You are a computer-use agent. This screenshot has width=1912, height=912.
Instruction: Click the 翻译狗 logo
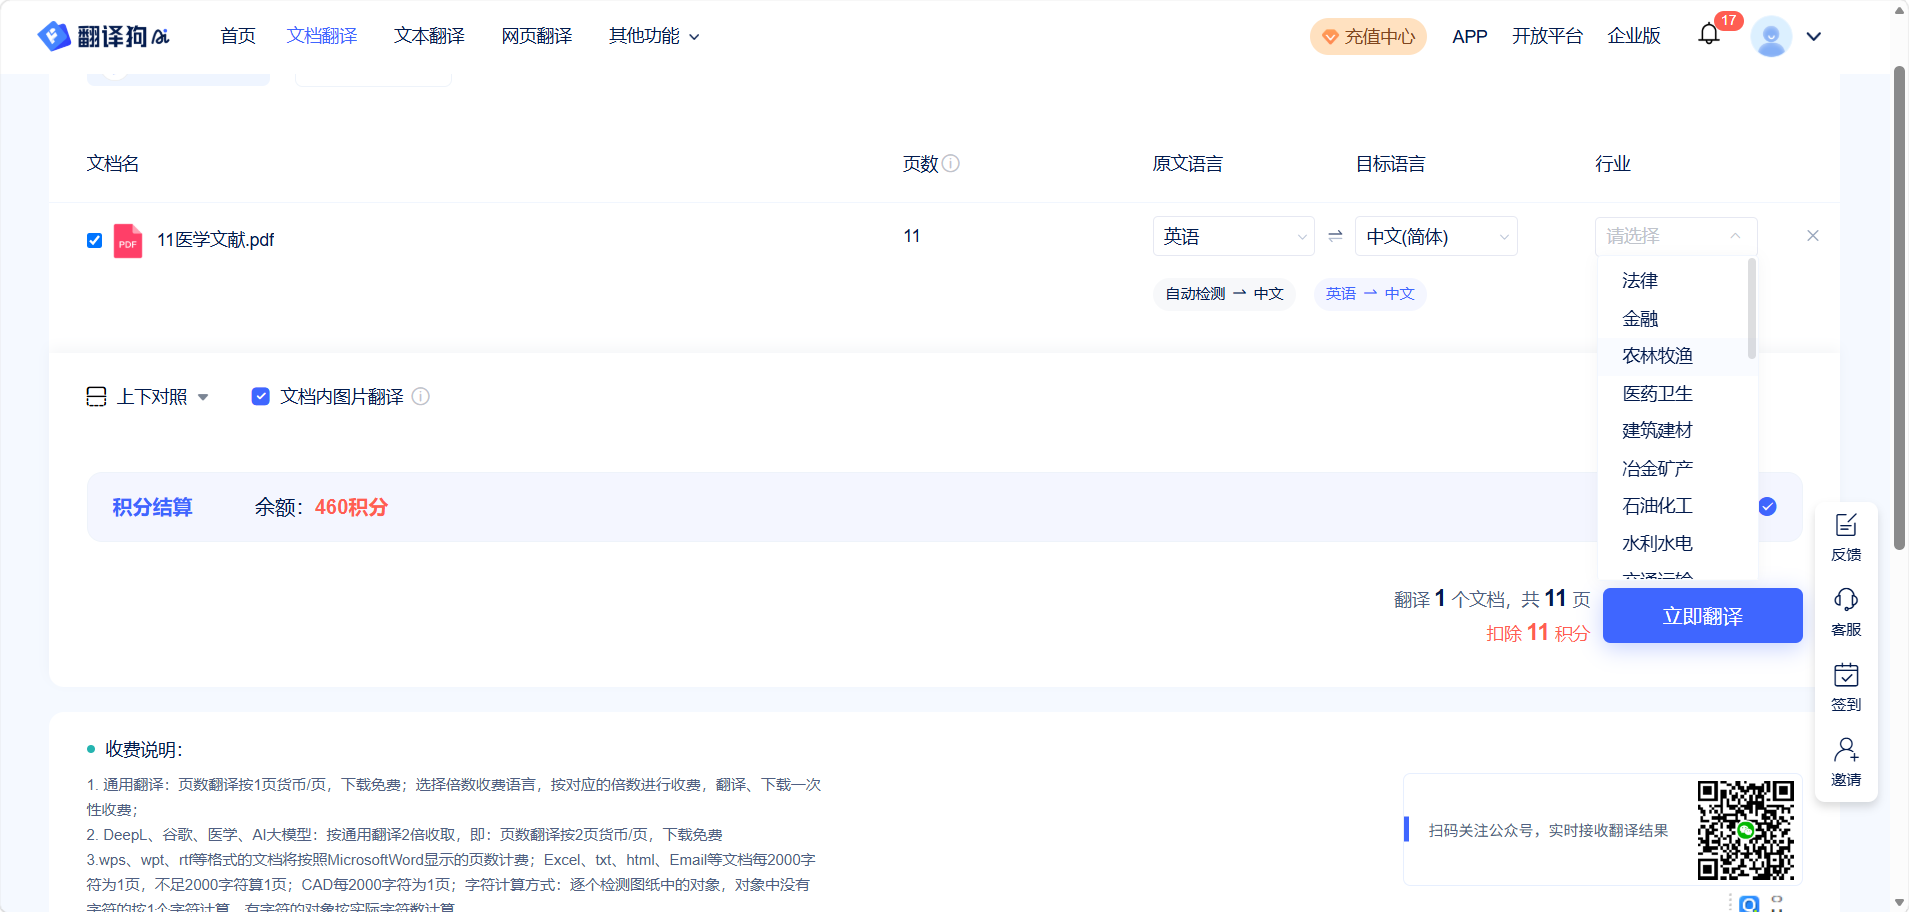103,36
